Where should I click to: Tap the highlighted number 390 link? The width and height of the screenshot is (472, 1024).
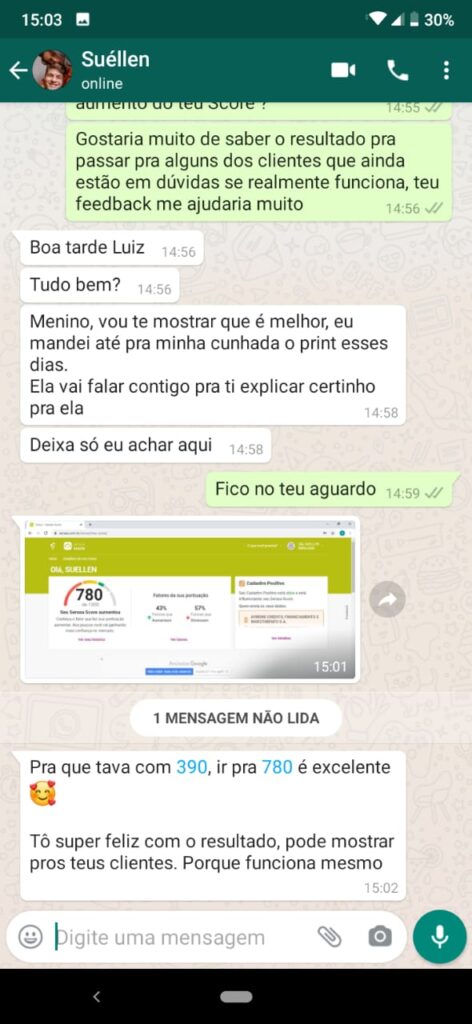192,767
